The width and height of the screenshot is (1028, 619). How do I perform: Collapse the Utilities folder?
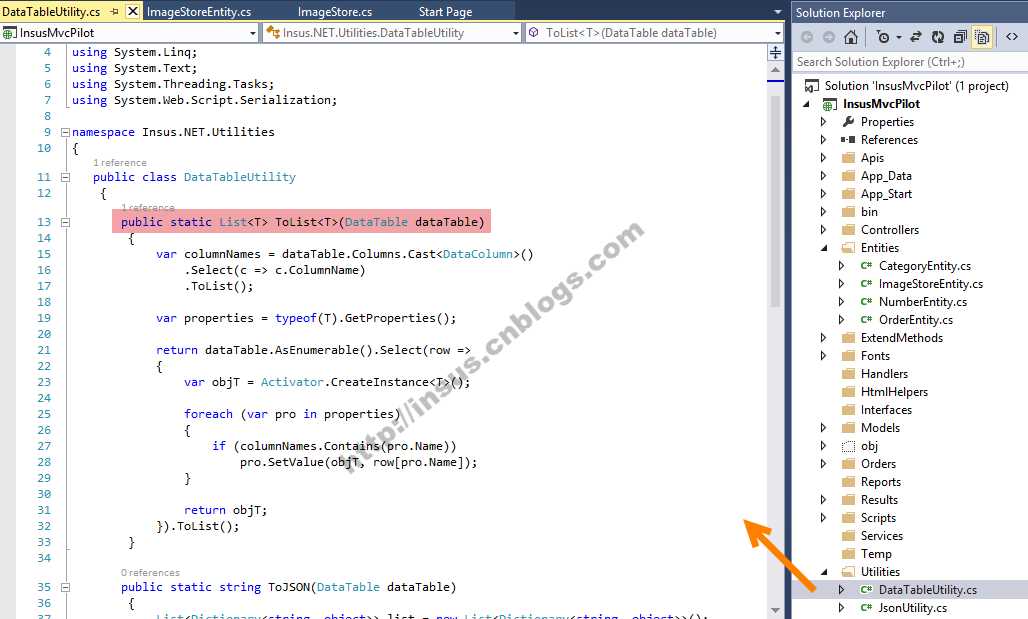click(x=824, y=572)
